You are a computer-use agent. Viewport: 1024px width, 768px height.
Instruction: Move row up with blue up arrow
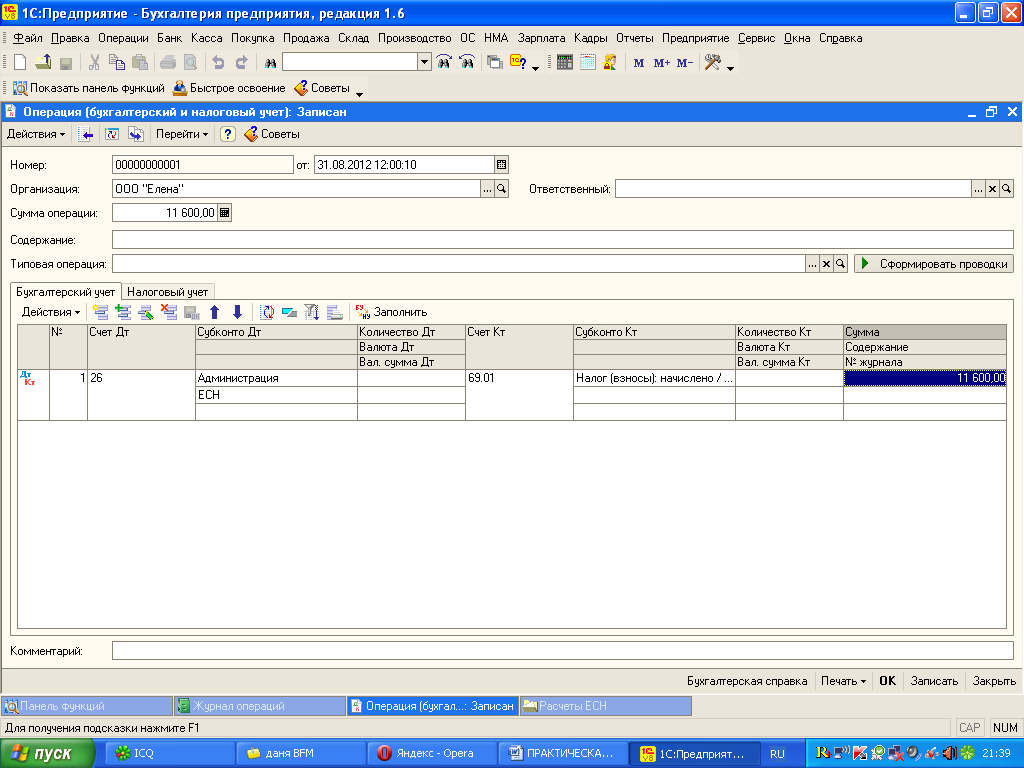(x=215, y=312)
